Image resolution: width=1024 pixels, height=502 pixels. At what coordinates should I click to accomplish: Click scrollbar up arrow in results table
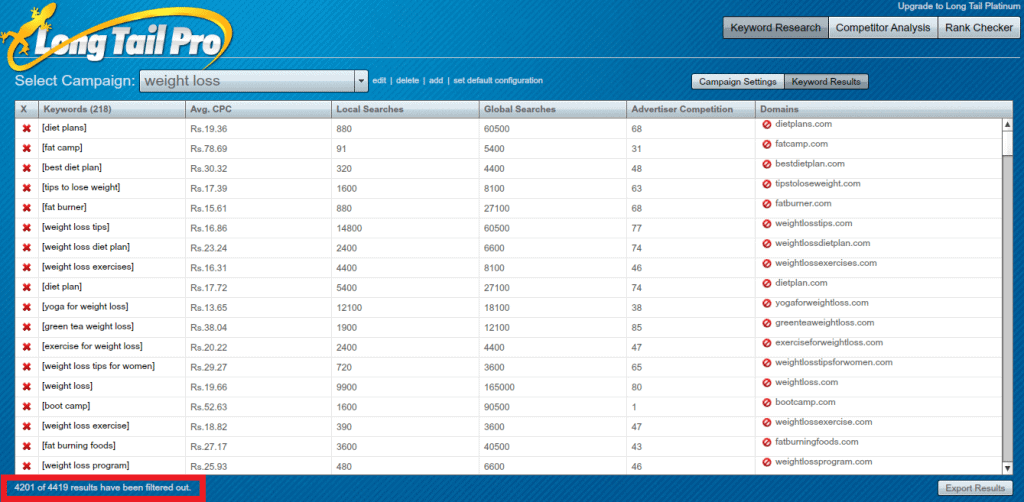click(1007, 125)
